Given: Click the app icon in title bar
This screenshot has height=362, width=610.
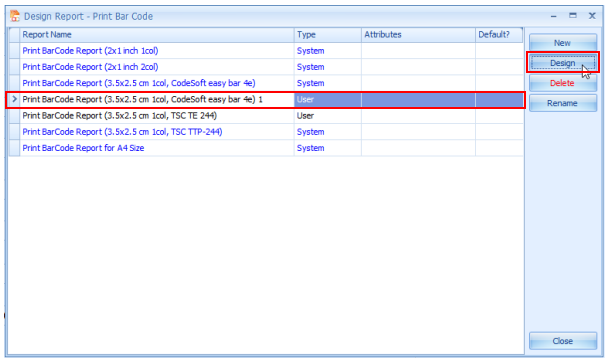Looking at the screenshot, I should tap(15, 16).
